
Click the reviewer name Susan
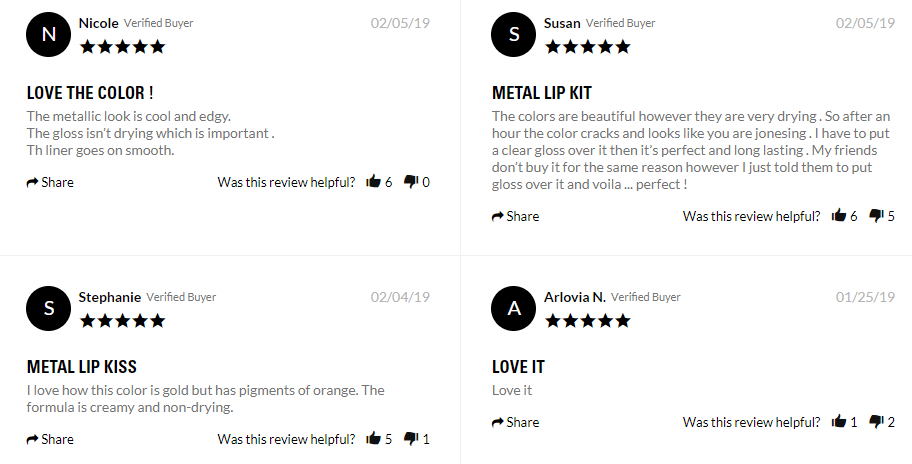[561, 23]
